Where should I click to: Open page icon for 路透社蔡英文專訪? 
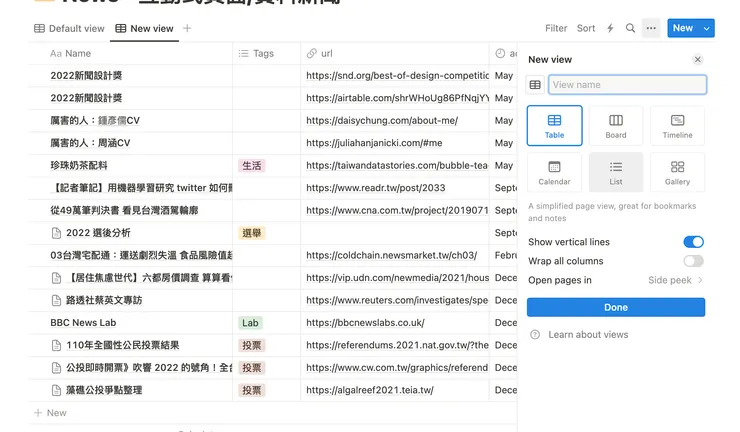(x=56, y=300)
